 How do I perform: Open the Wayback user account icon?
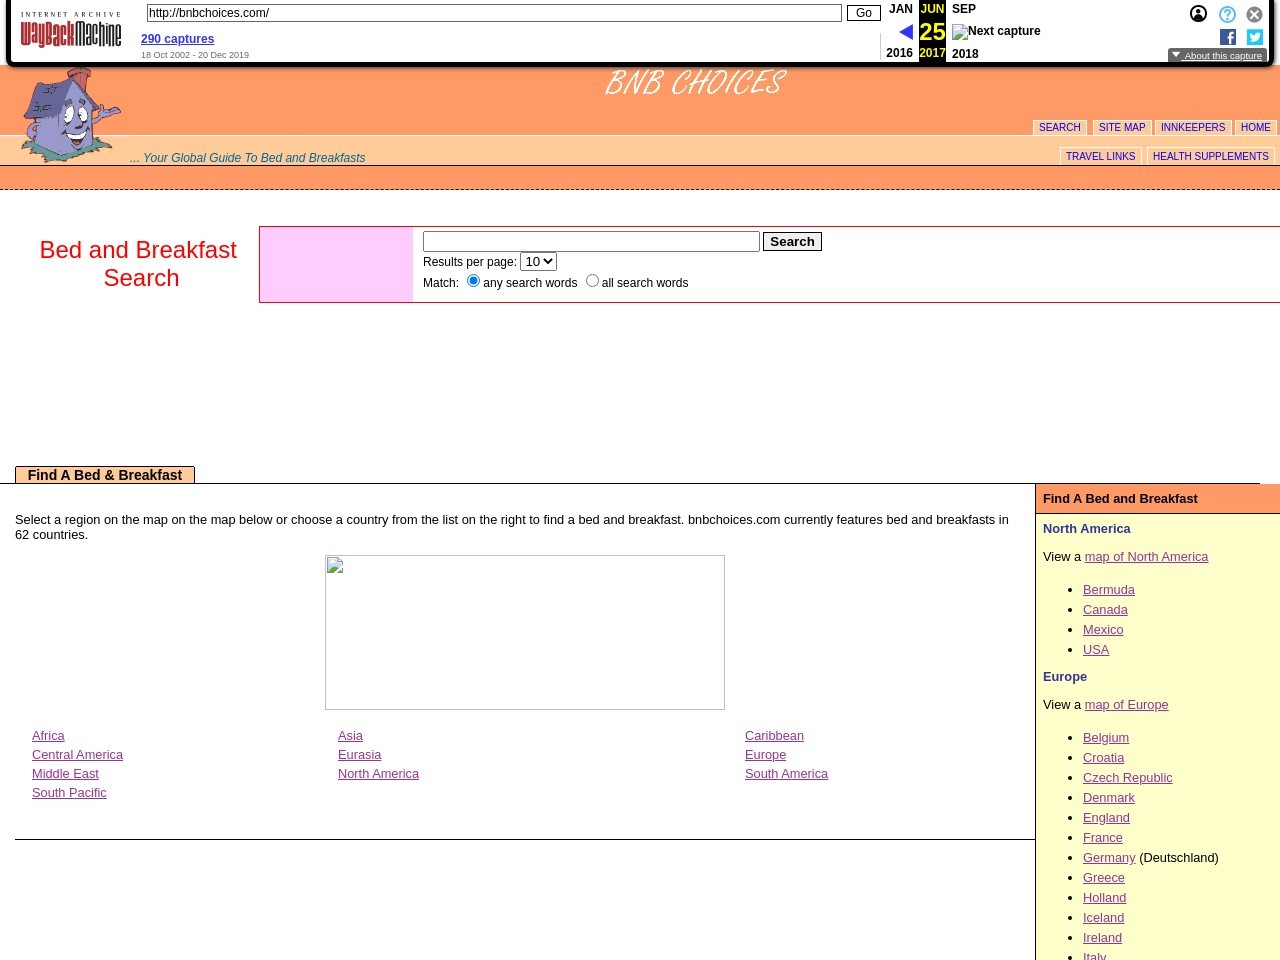click(1198, 14)
